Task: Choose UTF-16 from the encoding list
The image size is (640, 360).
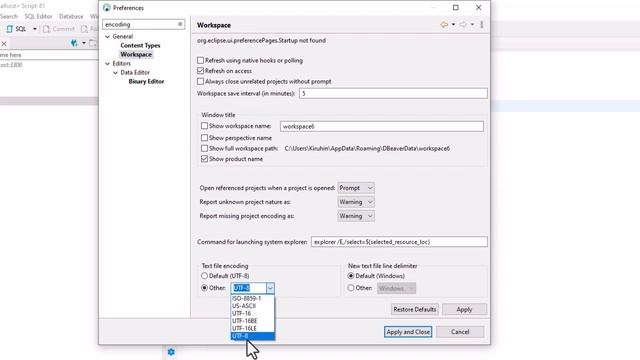Action: pos(253,313)
